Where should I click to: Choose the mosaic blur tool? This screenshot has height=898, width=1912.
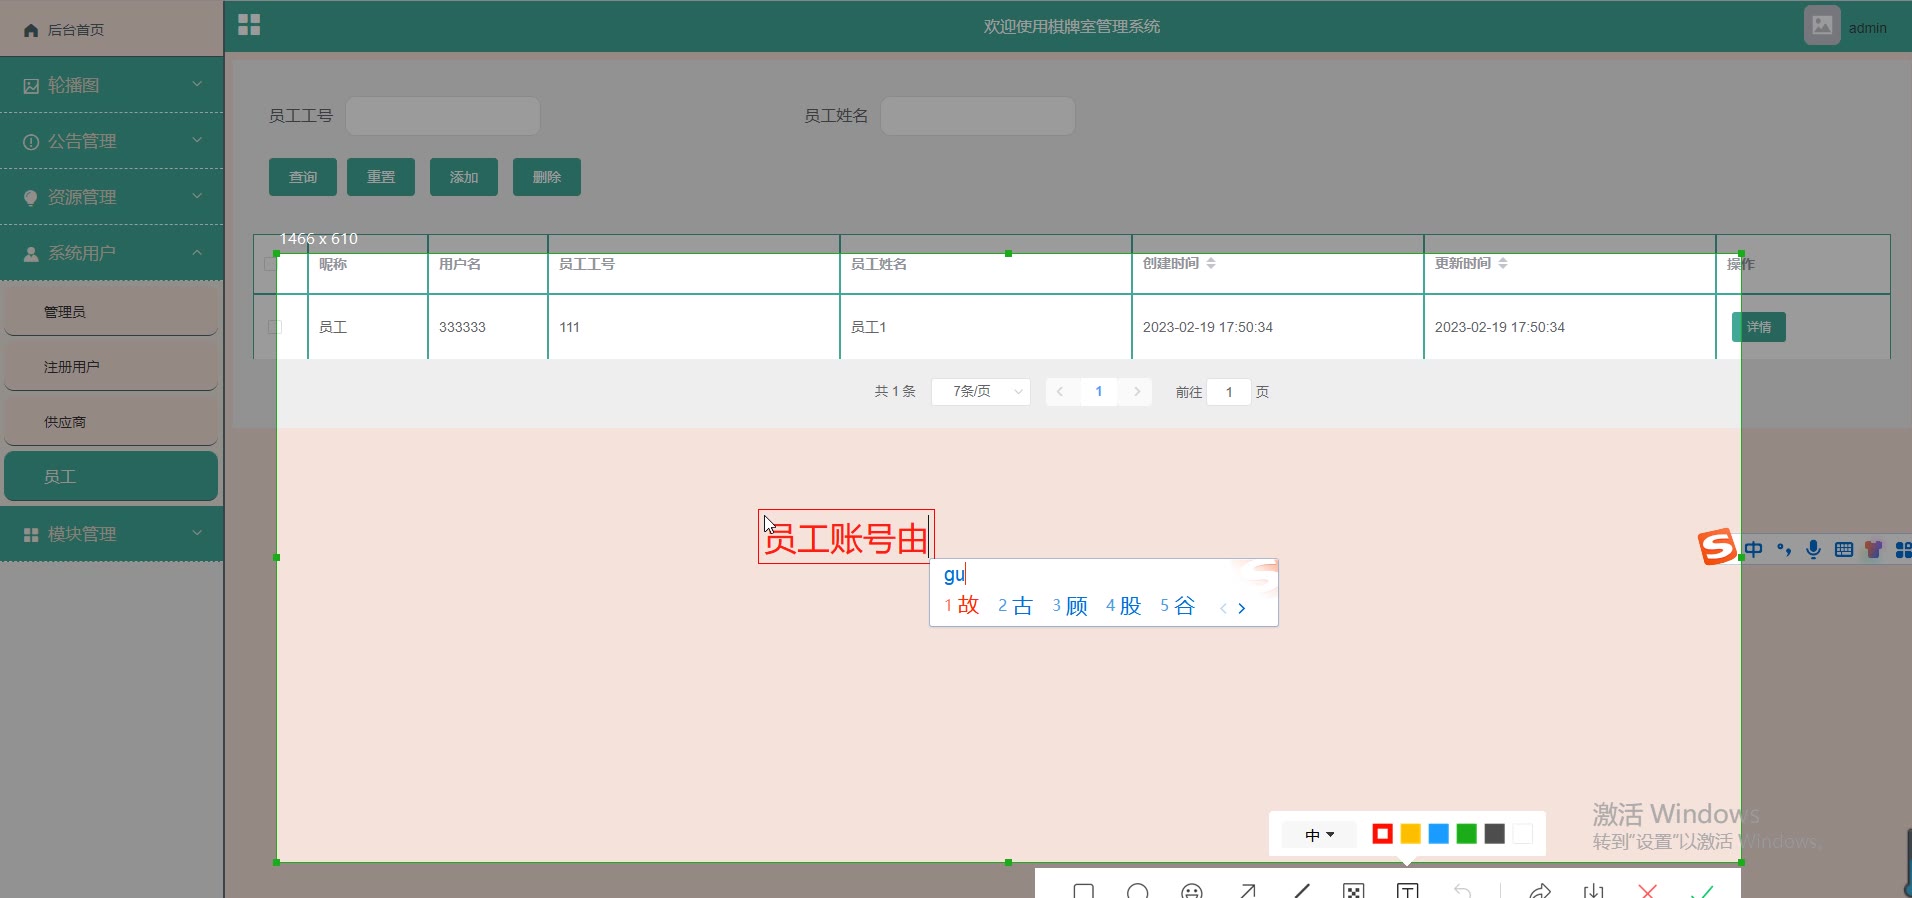[1353, 890]
